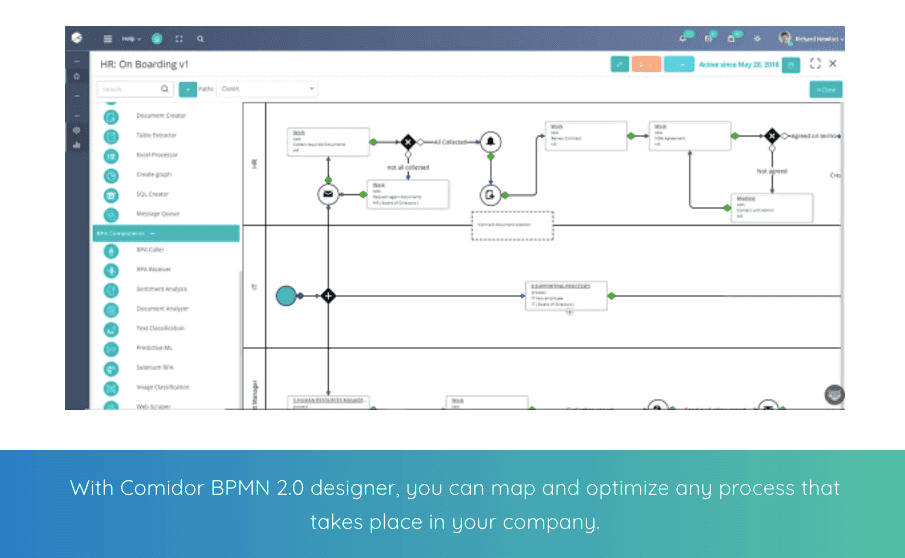Image resolution: width=905 pixels, height=558 pixels.
Task: Click the full screen icon in the top bar
Action: (179, 39)
